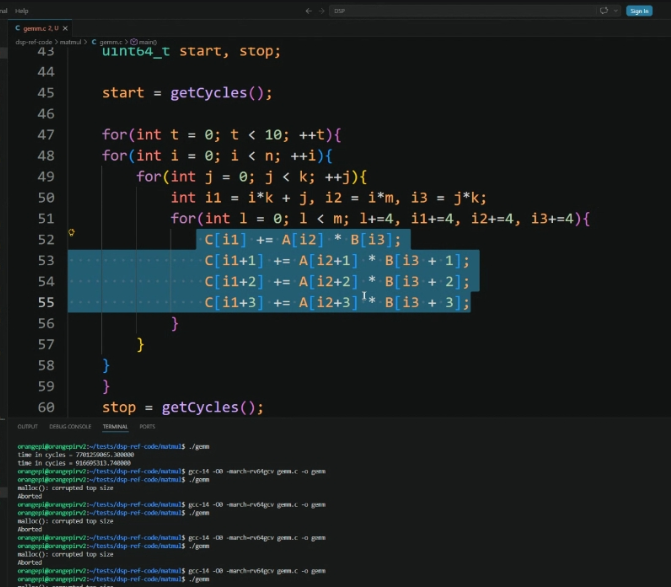
Task: Click the C file icon on the gemm.c tab
Action: coord(18,28)
